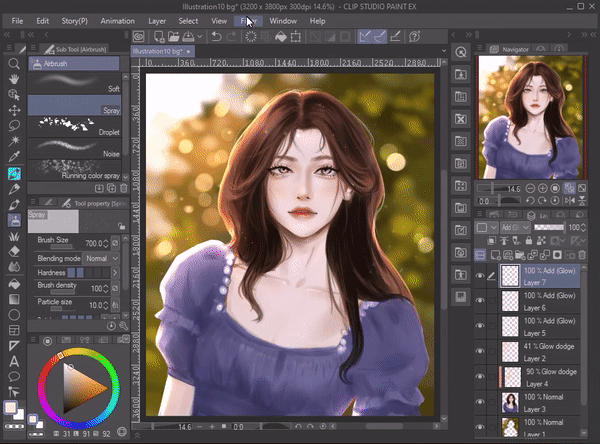
Task: Select the Gradient tool
Action: point(14,298)
